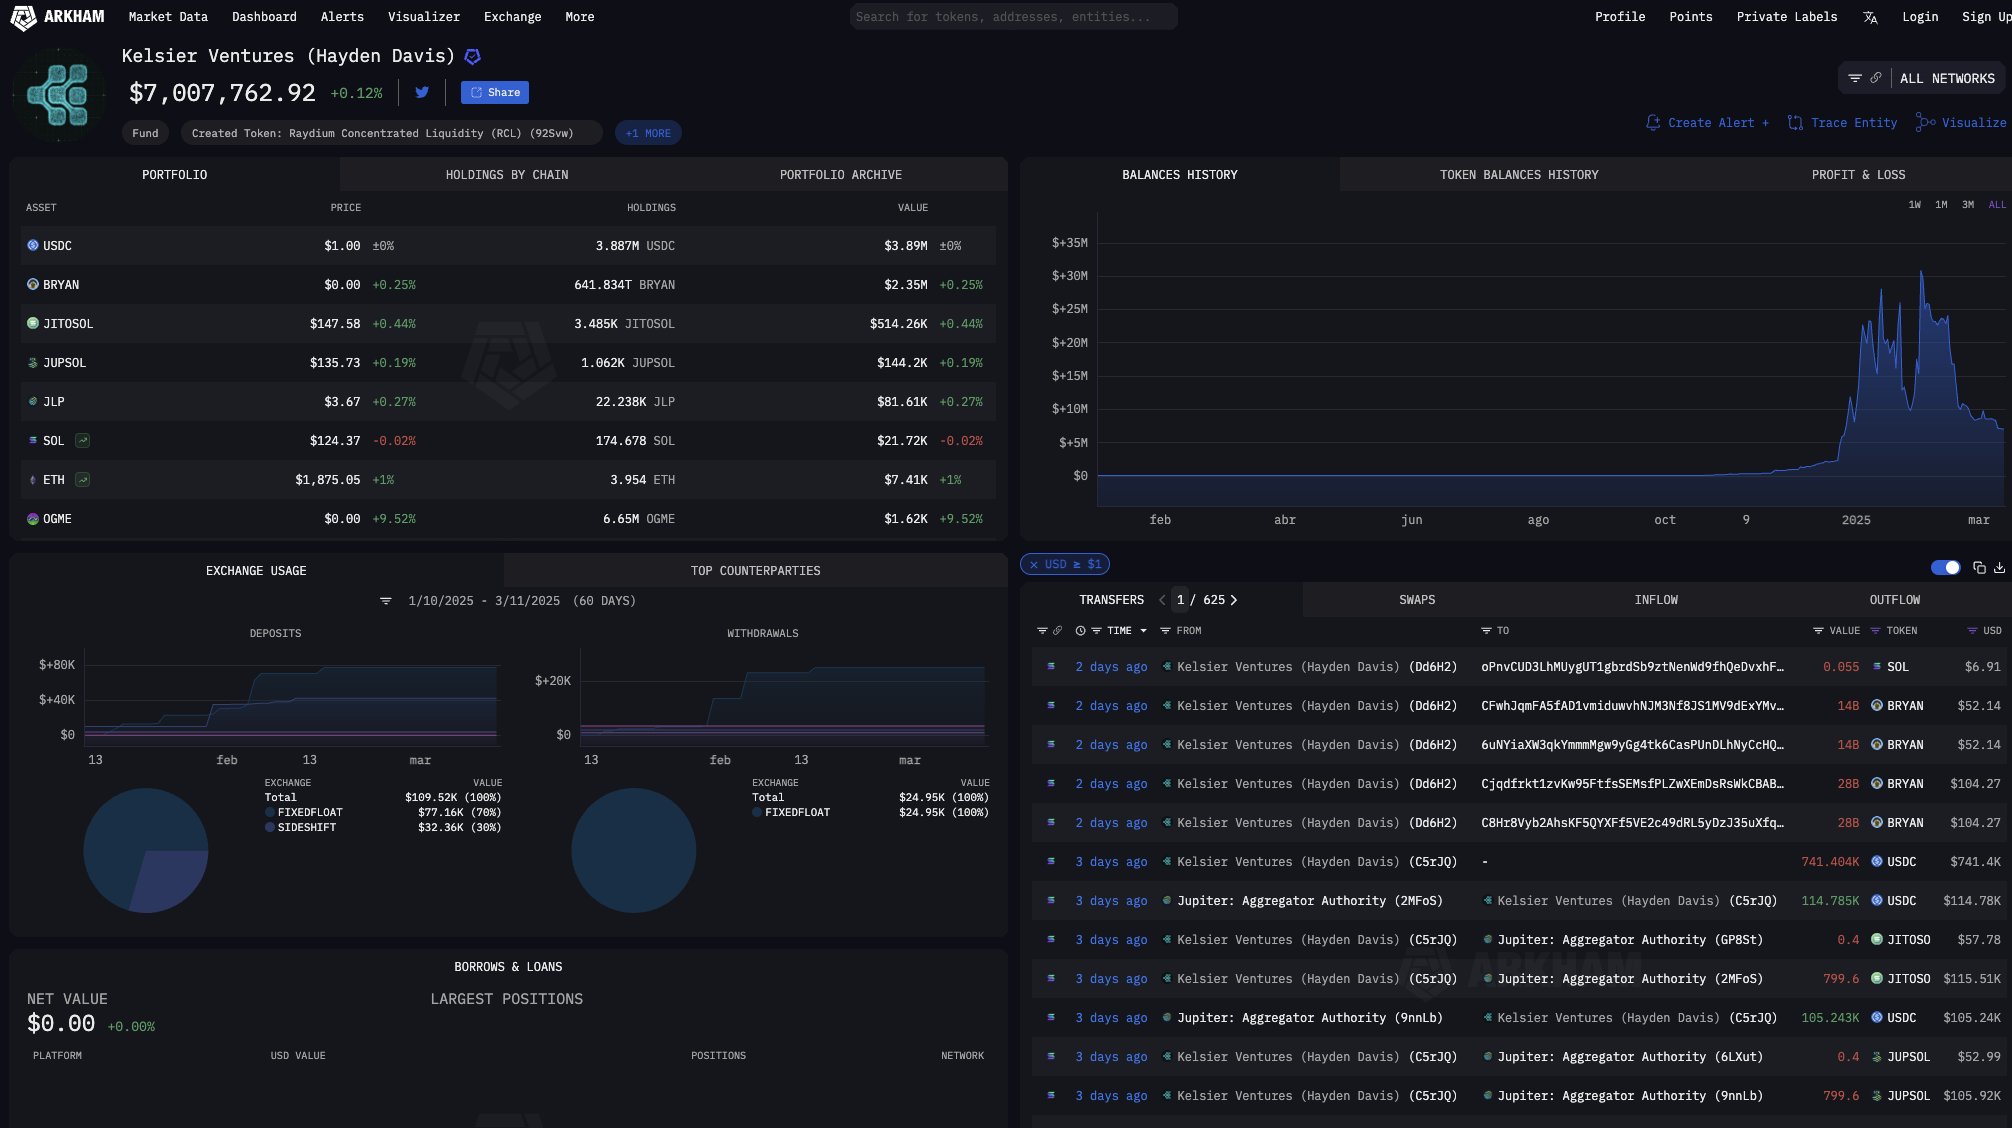Click the BRYAN token icon in portfolio
2012x1128 pixels.
(x=33, y=285)
